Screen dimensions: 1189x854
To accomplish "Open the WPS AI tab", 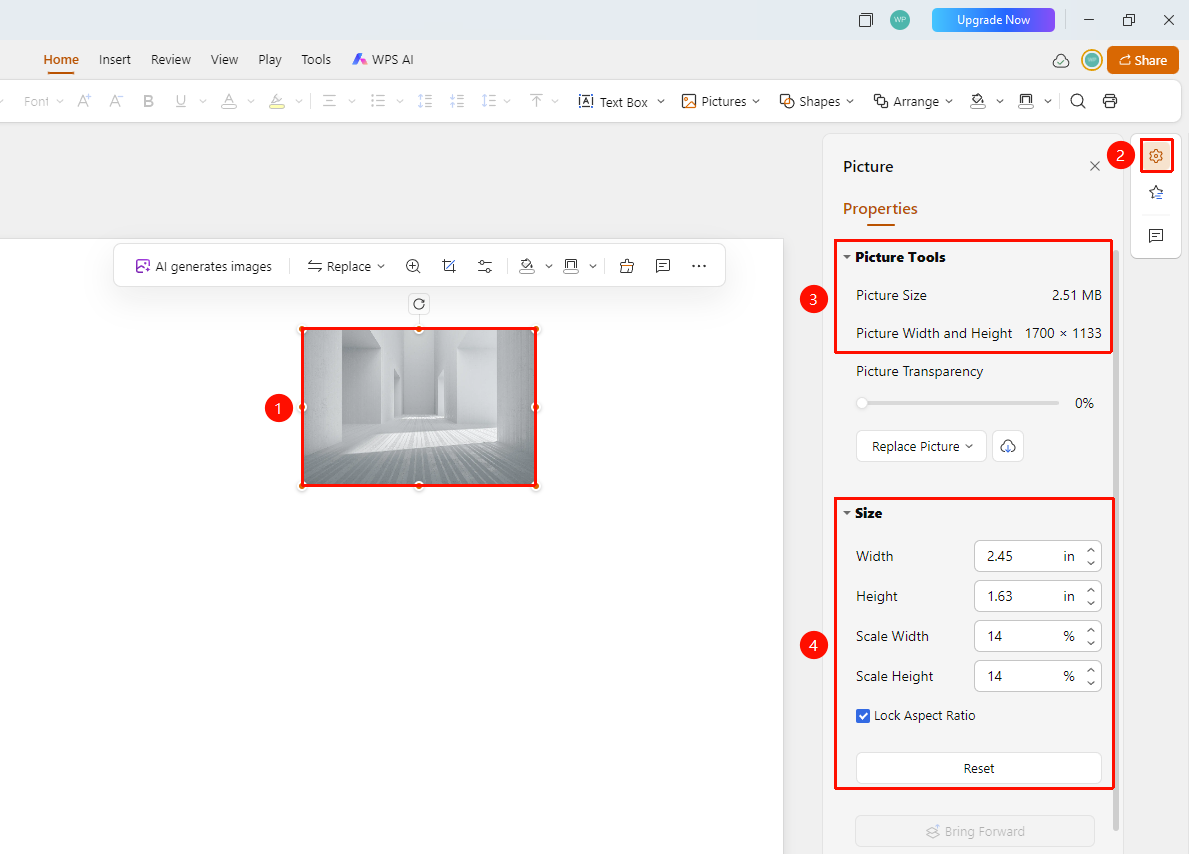I will 383,59.
